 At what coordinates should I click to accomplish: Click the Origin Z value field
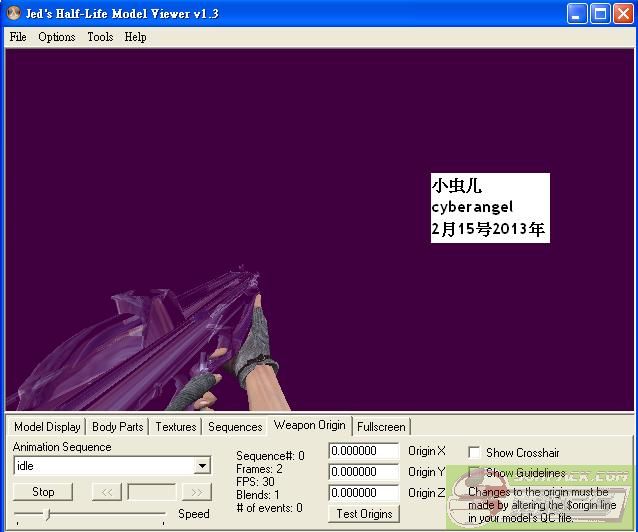coord(364,493)
